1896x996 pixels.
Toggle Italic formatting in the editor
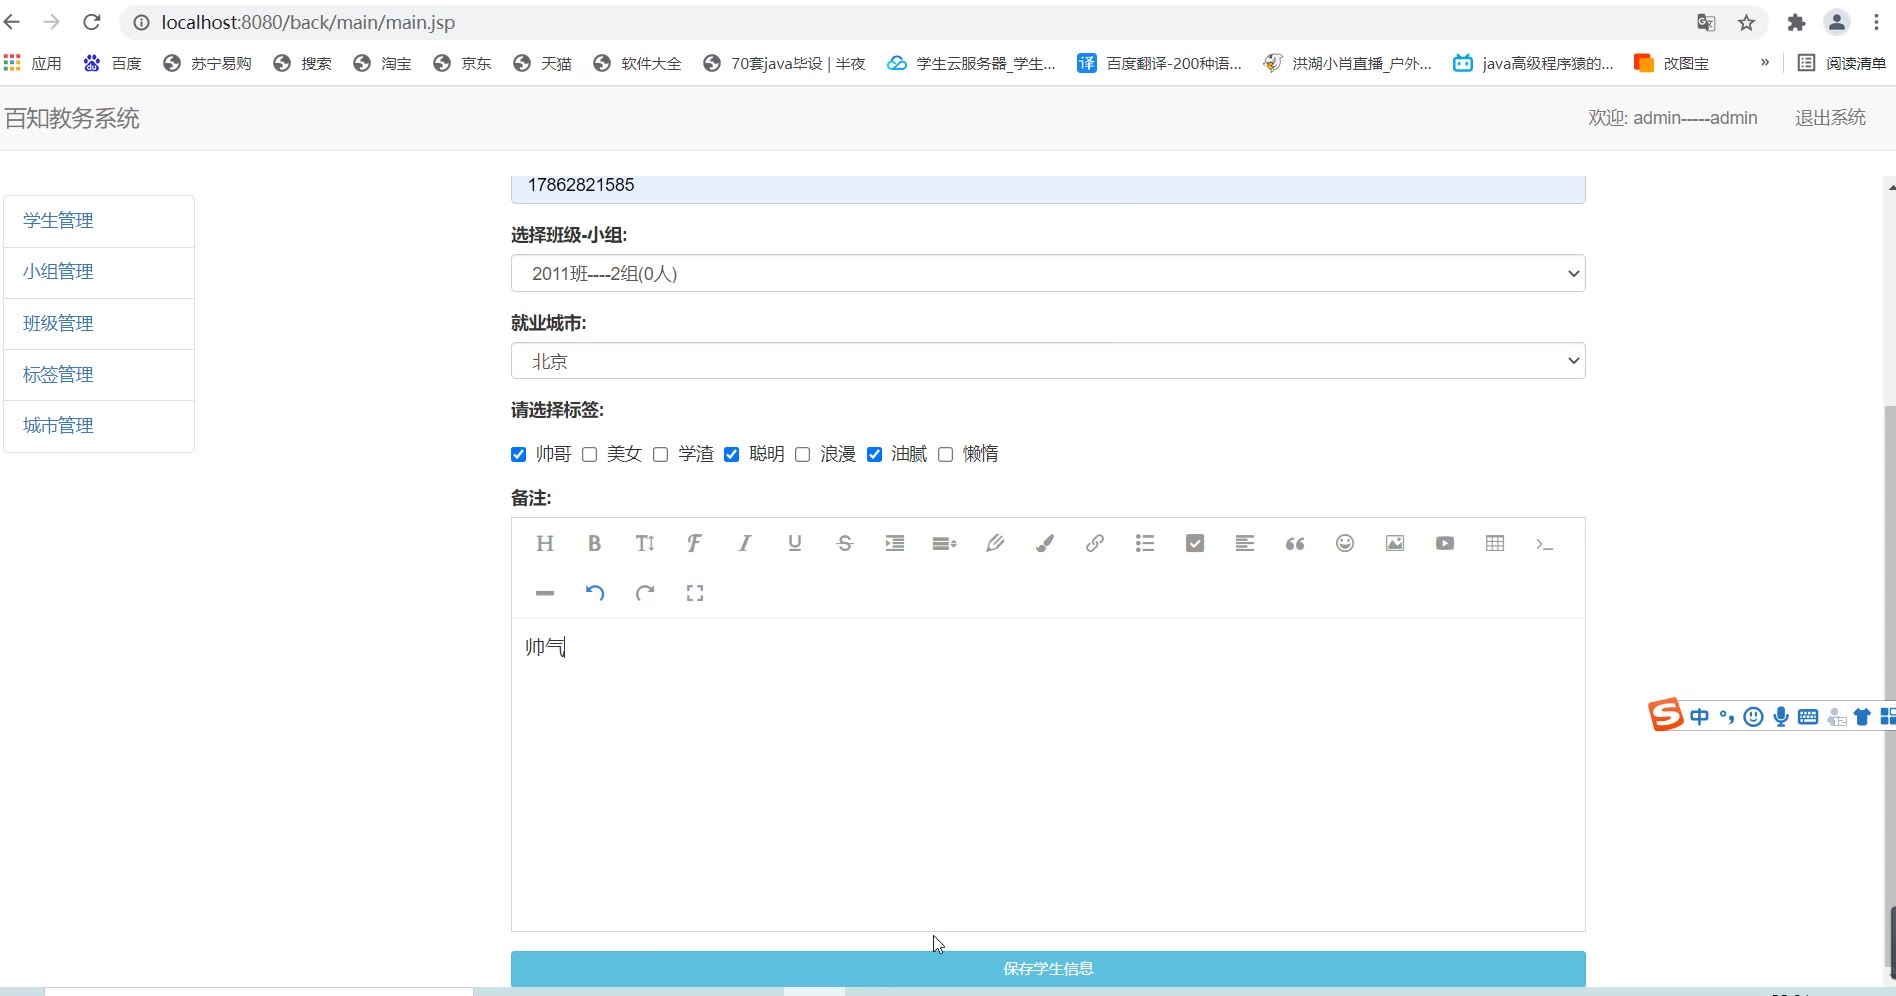[745, 543]
